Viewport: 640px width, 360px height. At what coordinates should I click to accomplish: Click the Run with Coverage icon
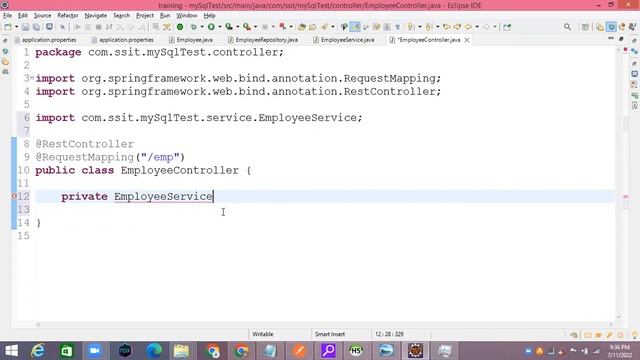pyautogui.click(x=229, y=27)
